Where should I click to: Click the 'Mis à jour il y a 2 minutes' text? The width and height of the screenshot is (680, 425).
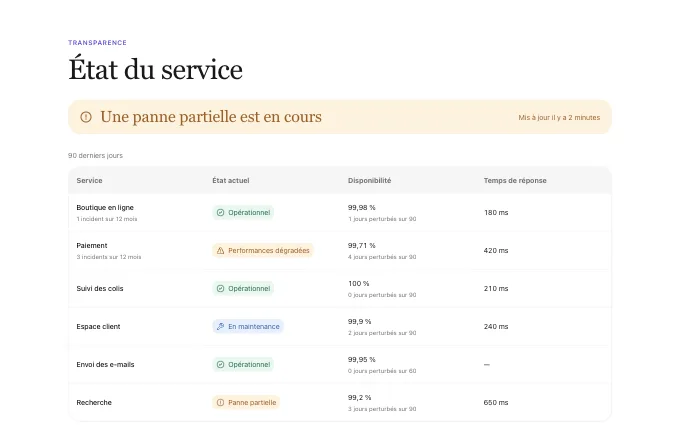(559, 118)
